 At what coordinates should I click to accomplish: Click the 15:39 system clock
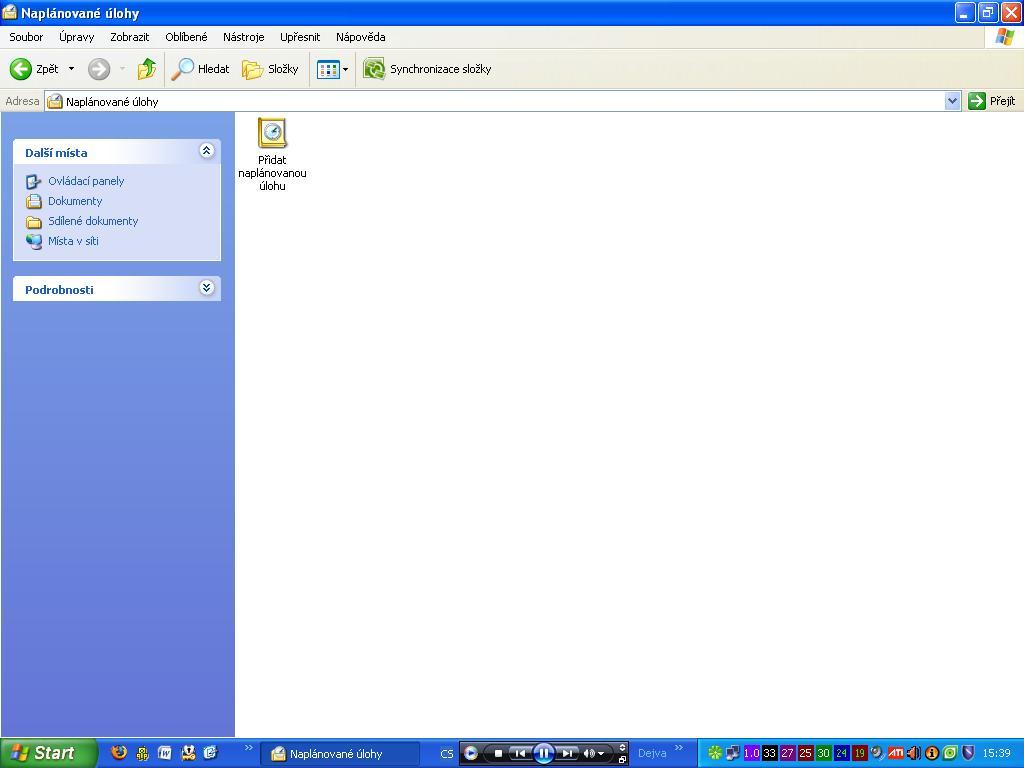[997, 754]
